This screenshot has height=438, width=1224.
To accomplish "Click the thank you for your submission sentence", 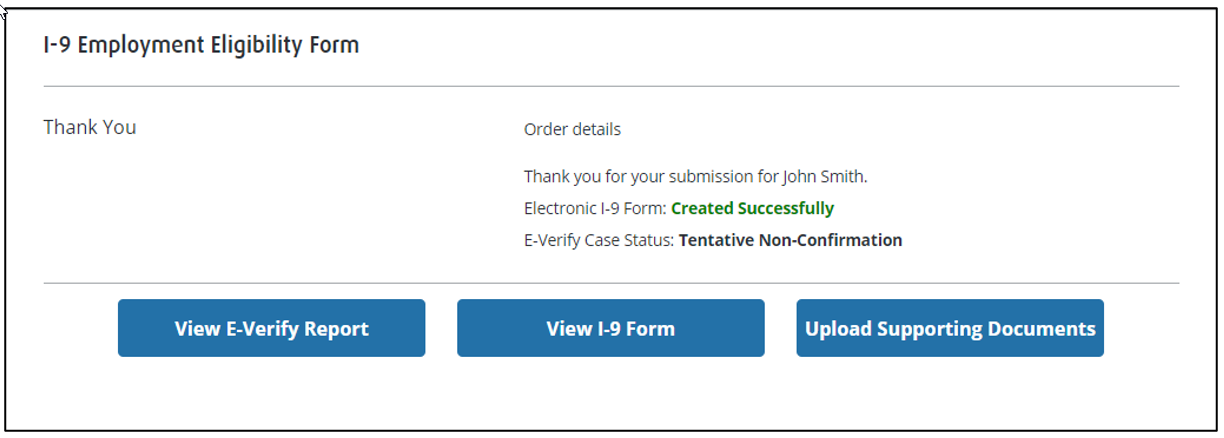I will pos(695,177).
